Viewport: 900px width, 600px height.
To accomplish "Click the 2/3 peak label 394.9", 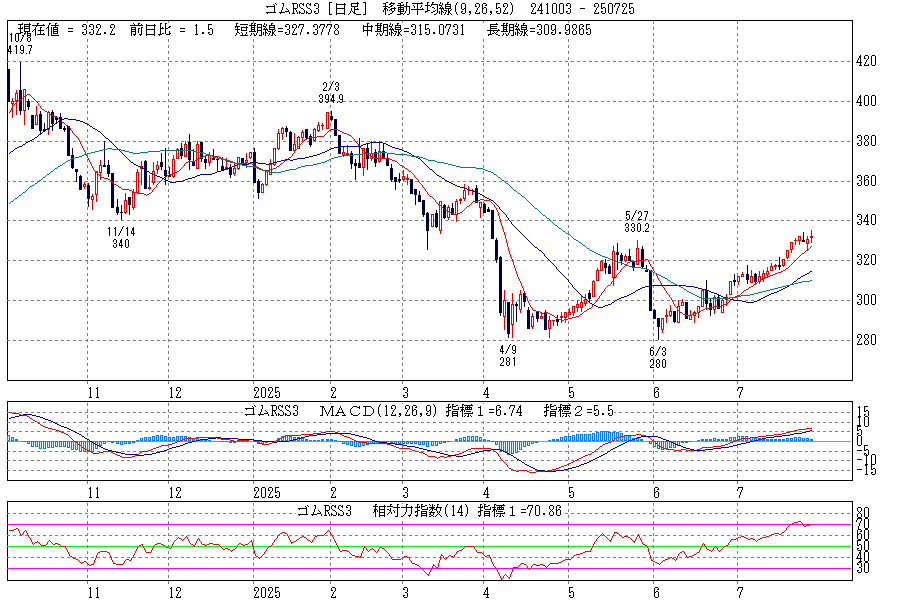I will [x=331, y=99].
